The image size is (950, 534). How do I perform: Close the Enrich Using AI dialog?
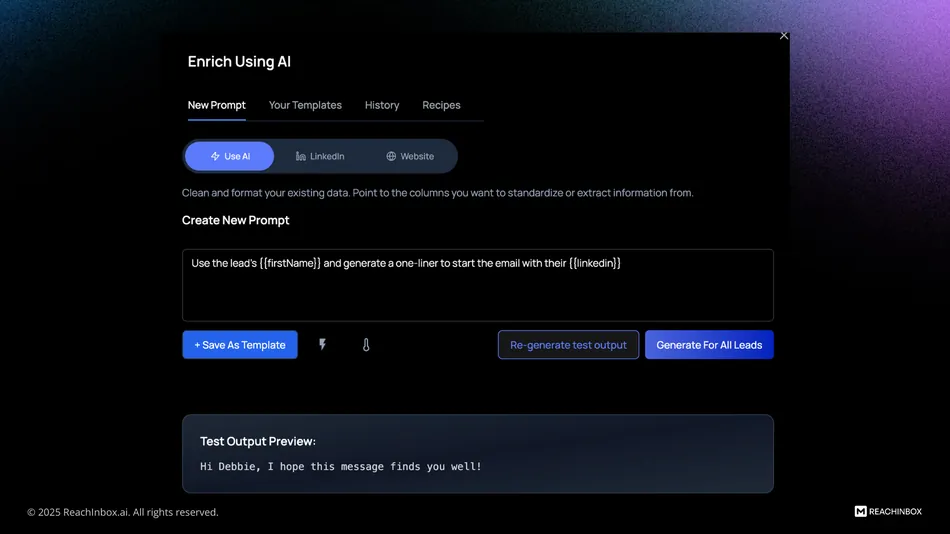point(783,36)
